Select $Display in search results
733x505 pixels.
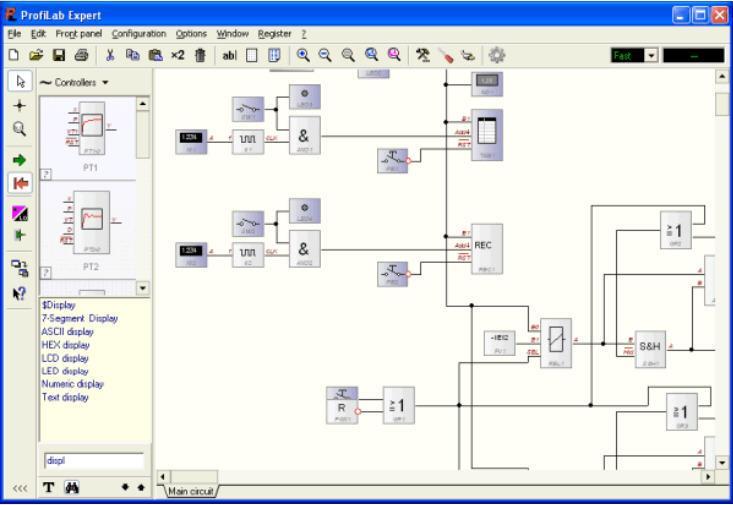tap(58, 305)
